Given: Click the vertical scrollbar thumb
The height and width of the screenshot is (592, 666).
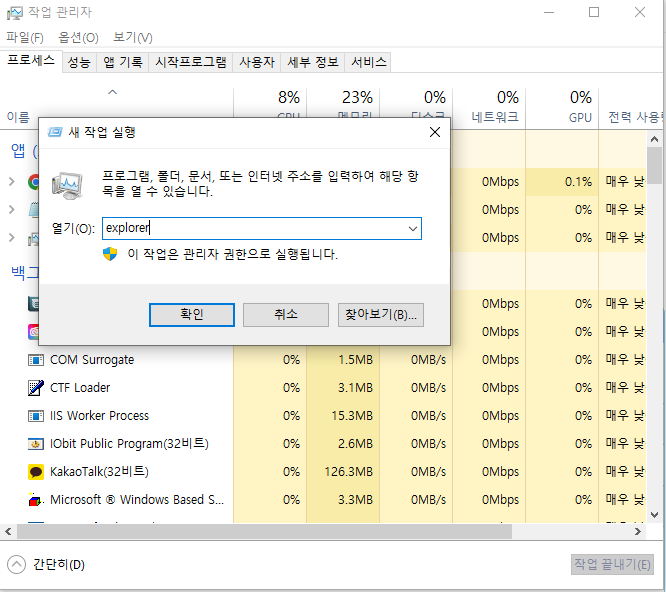Looking at the screenshot, I should (654, 166).
